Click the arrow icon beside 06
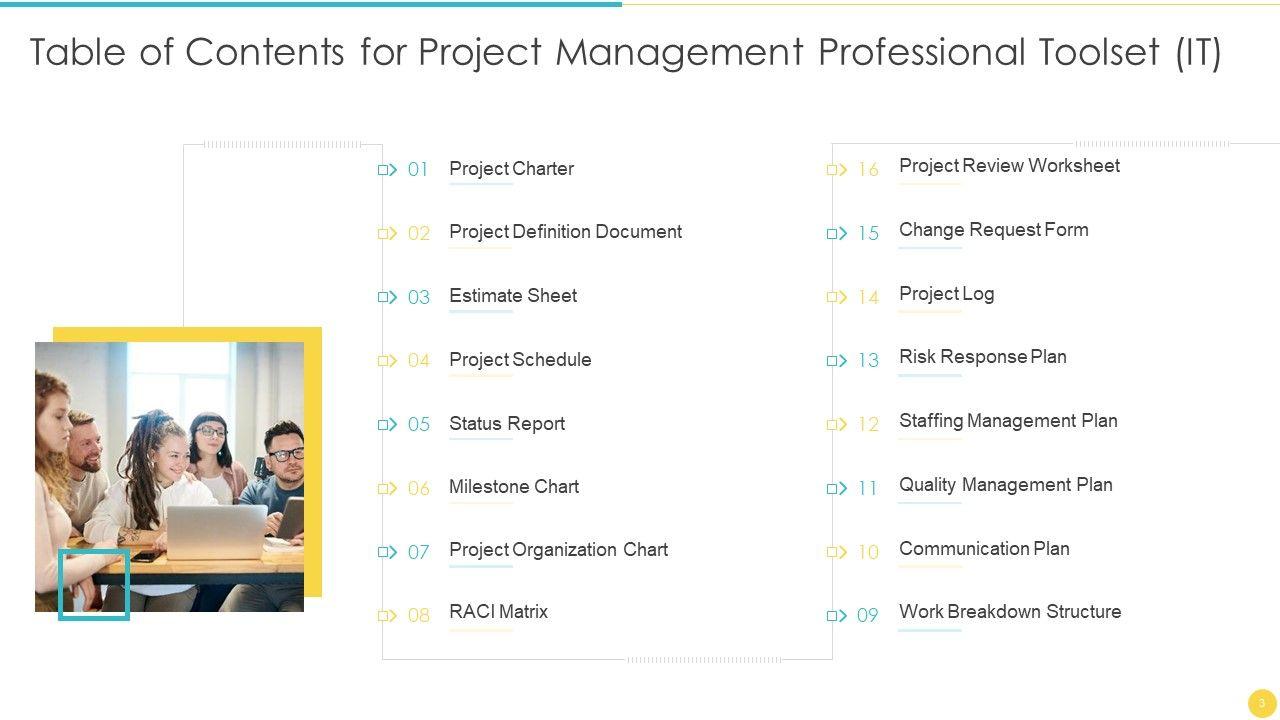The width and height of the screenshot is (1280, 720). (387, 489)
